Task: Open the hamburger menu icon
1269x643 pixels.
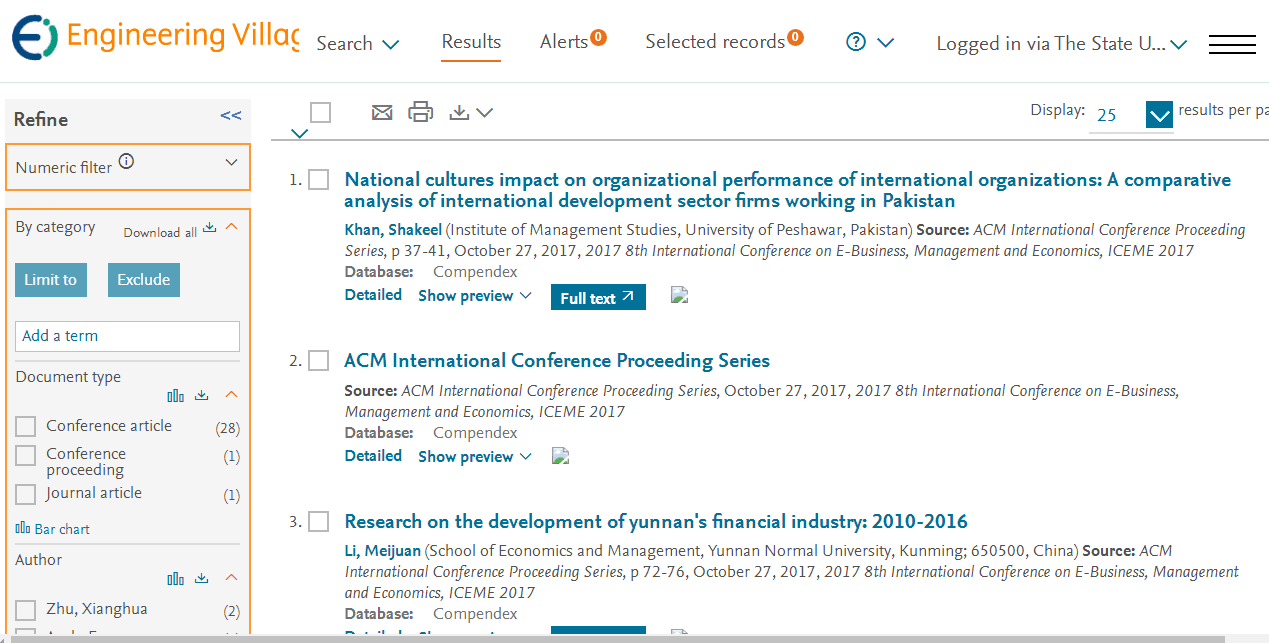Action: tap(1232, 44)
